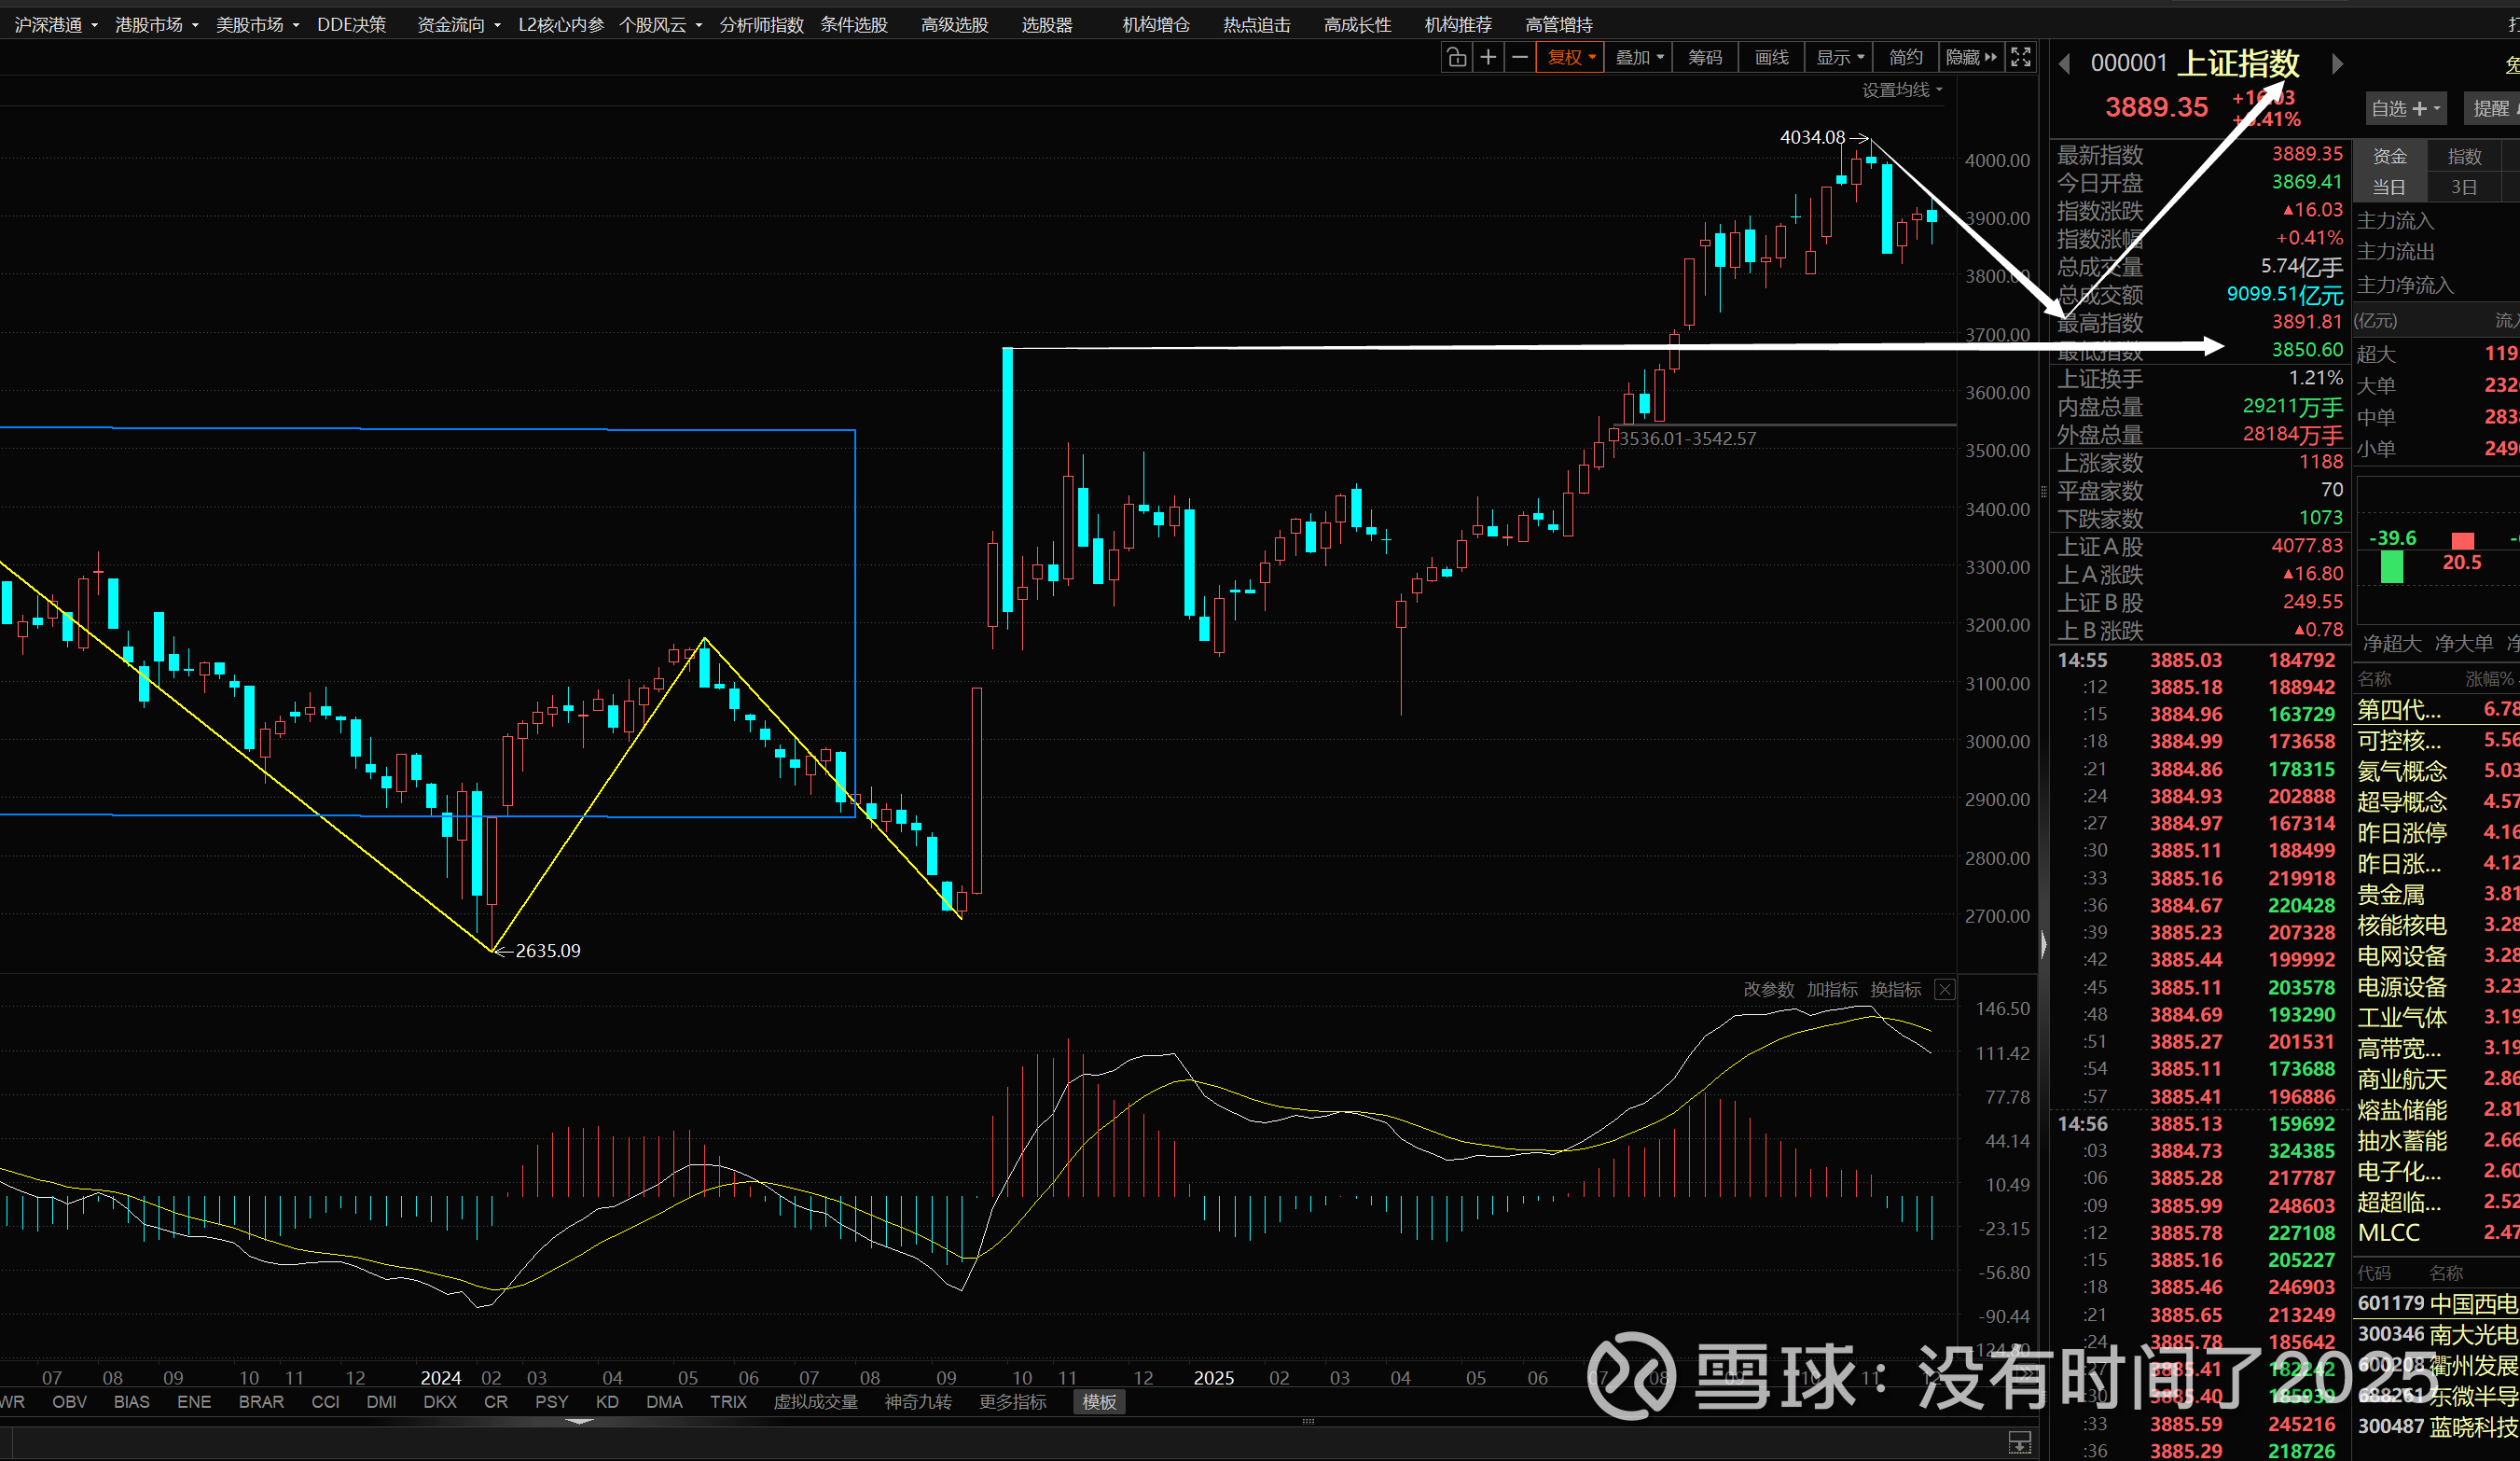
Task: Zoom in chart with plus icon
Action: 1488,58
